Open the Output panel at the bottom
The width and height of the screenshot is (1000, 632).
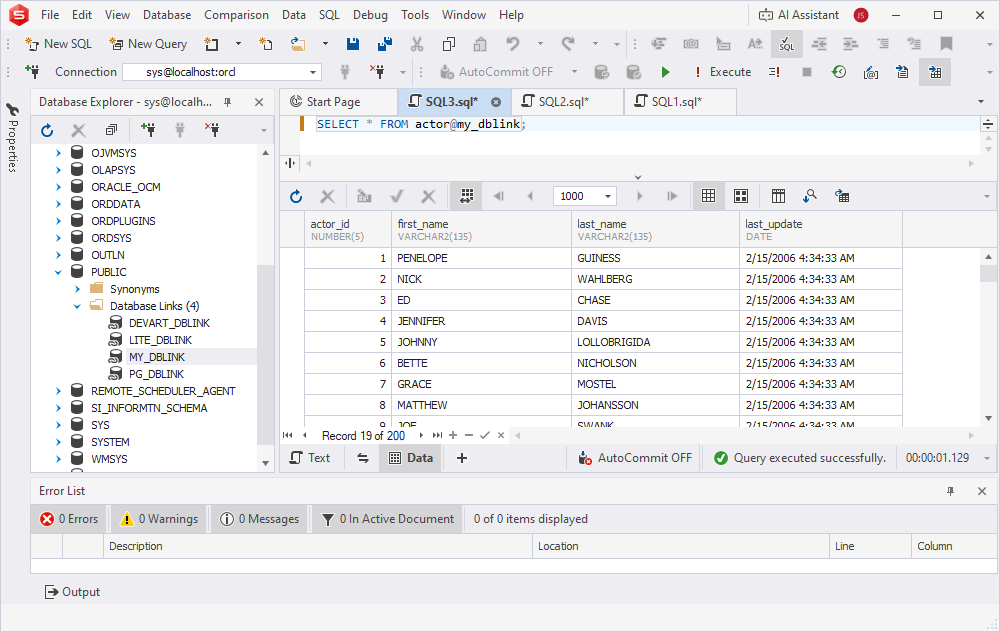tap(72, 591)
